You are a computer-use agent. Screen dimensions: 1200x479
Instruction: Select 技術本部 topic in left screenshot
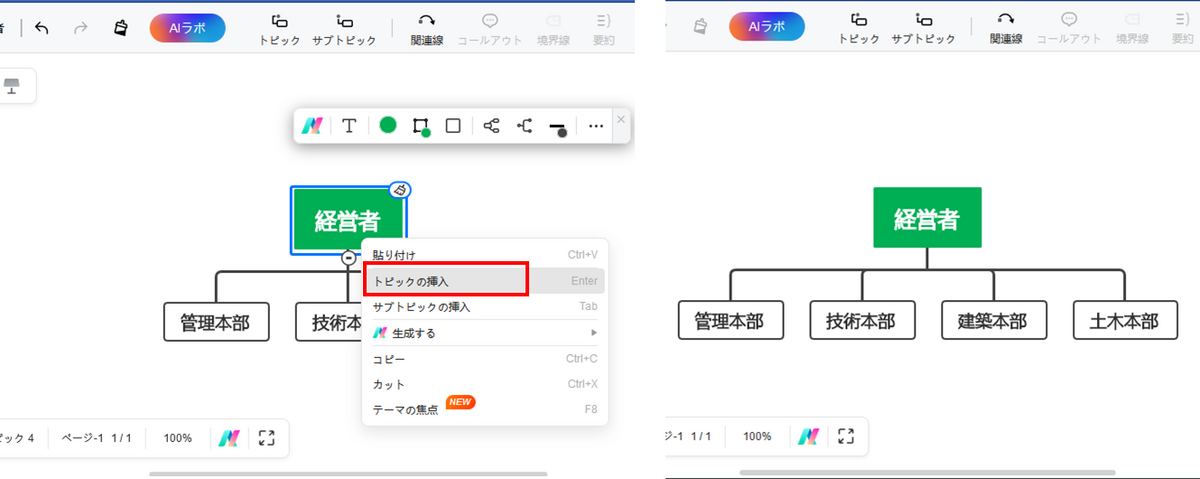coord(329,322)
